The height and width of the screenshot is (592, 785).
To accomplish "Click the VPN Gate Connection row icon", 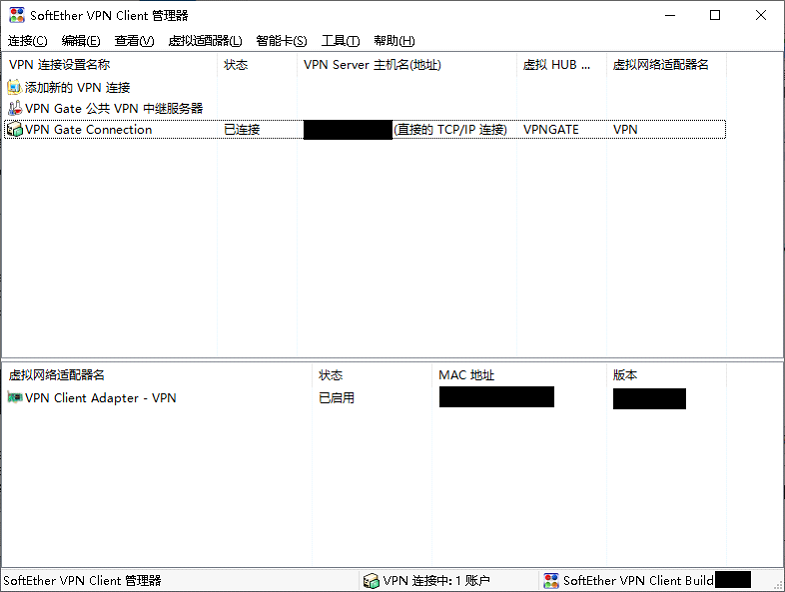I will pos(15,129).
